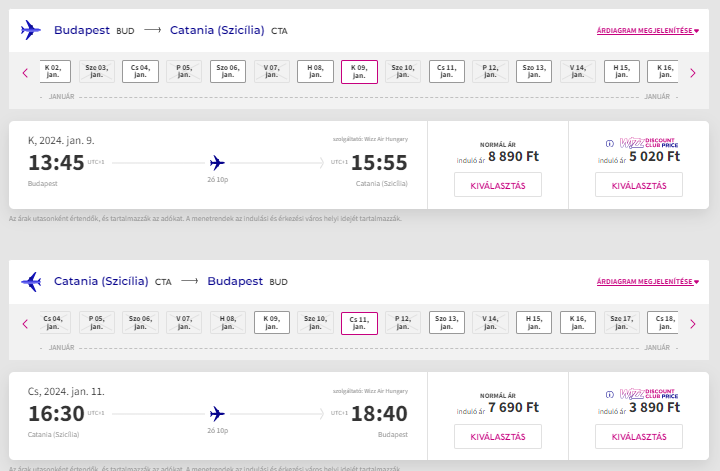Expand outbound ÁRDIAGRAM MEGJELENÍTÉSE price chart
Viewport: 720px width, 471px height.
[647, 32]
